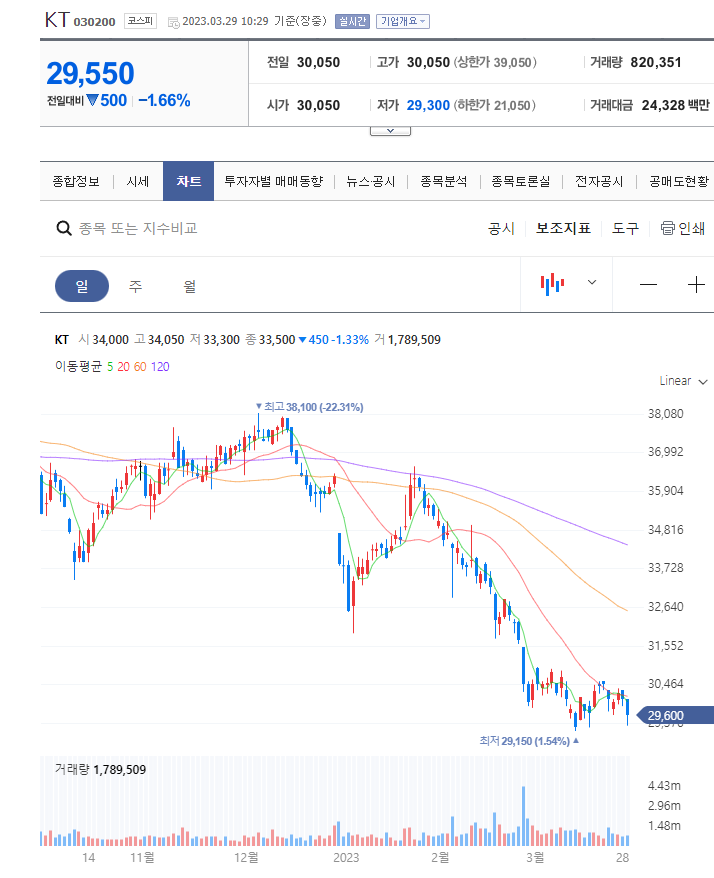714x878 pixels.
Task: Click the 시가 30,050 value
Action: pyautogui.click(x=318, y=105)
